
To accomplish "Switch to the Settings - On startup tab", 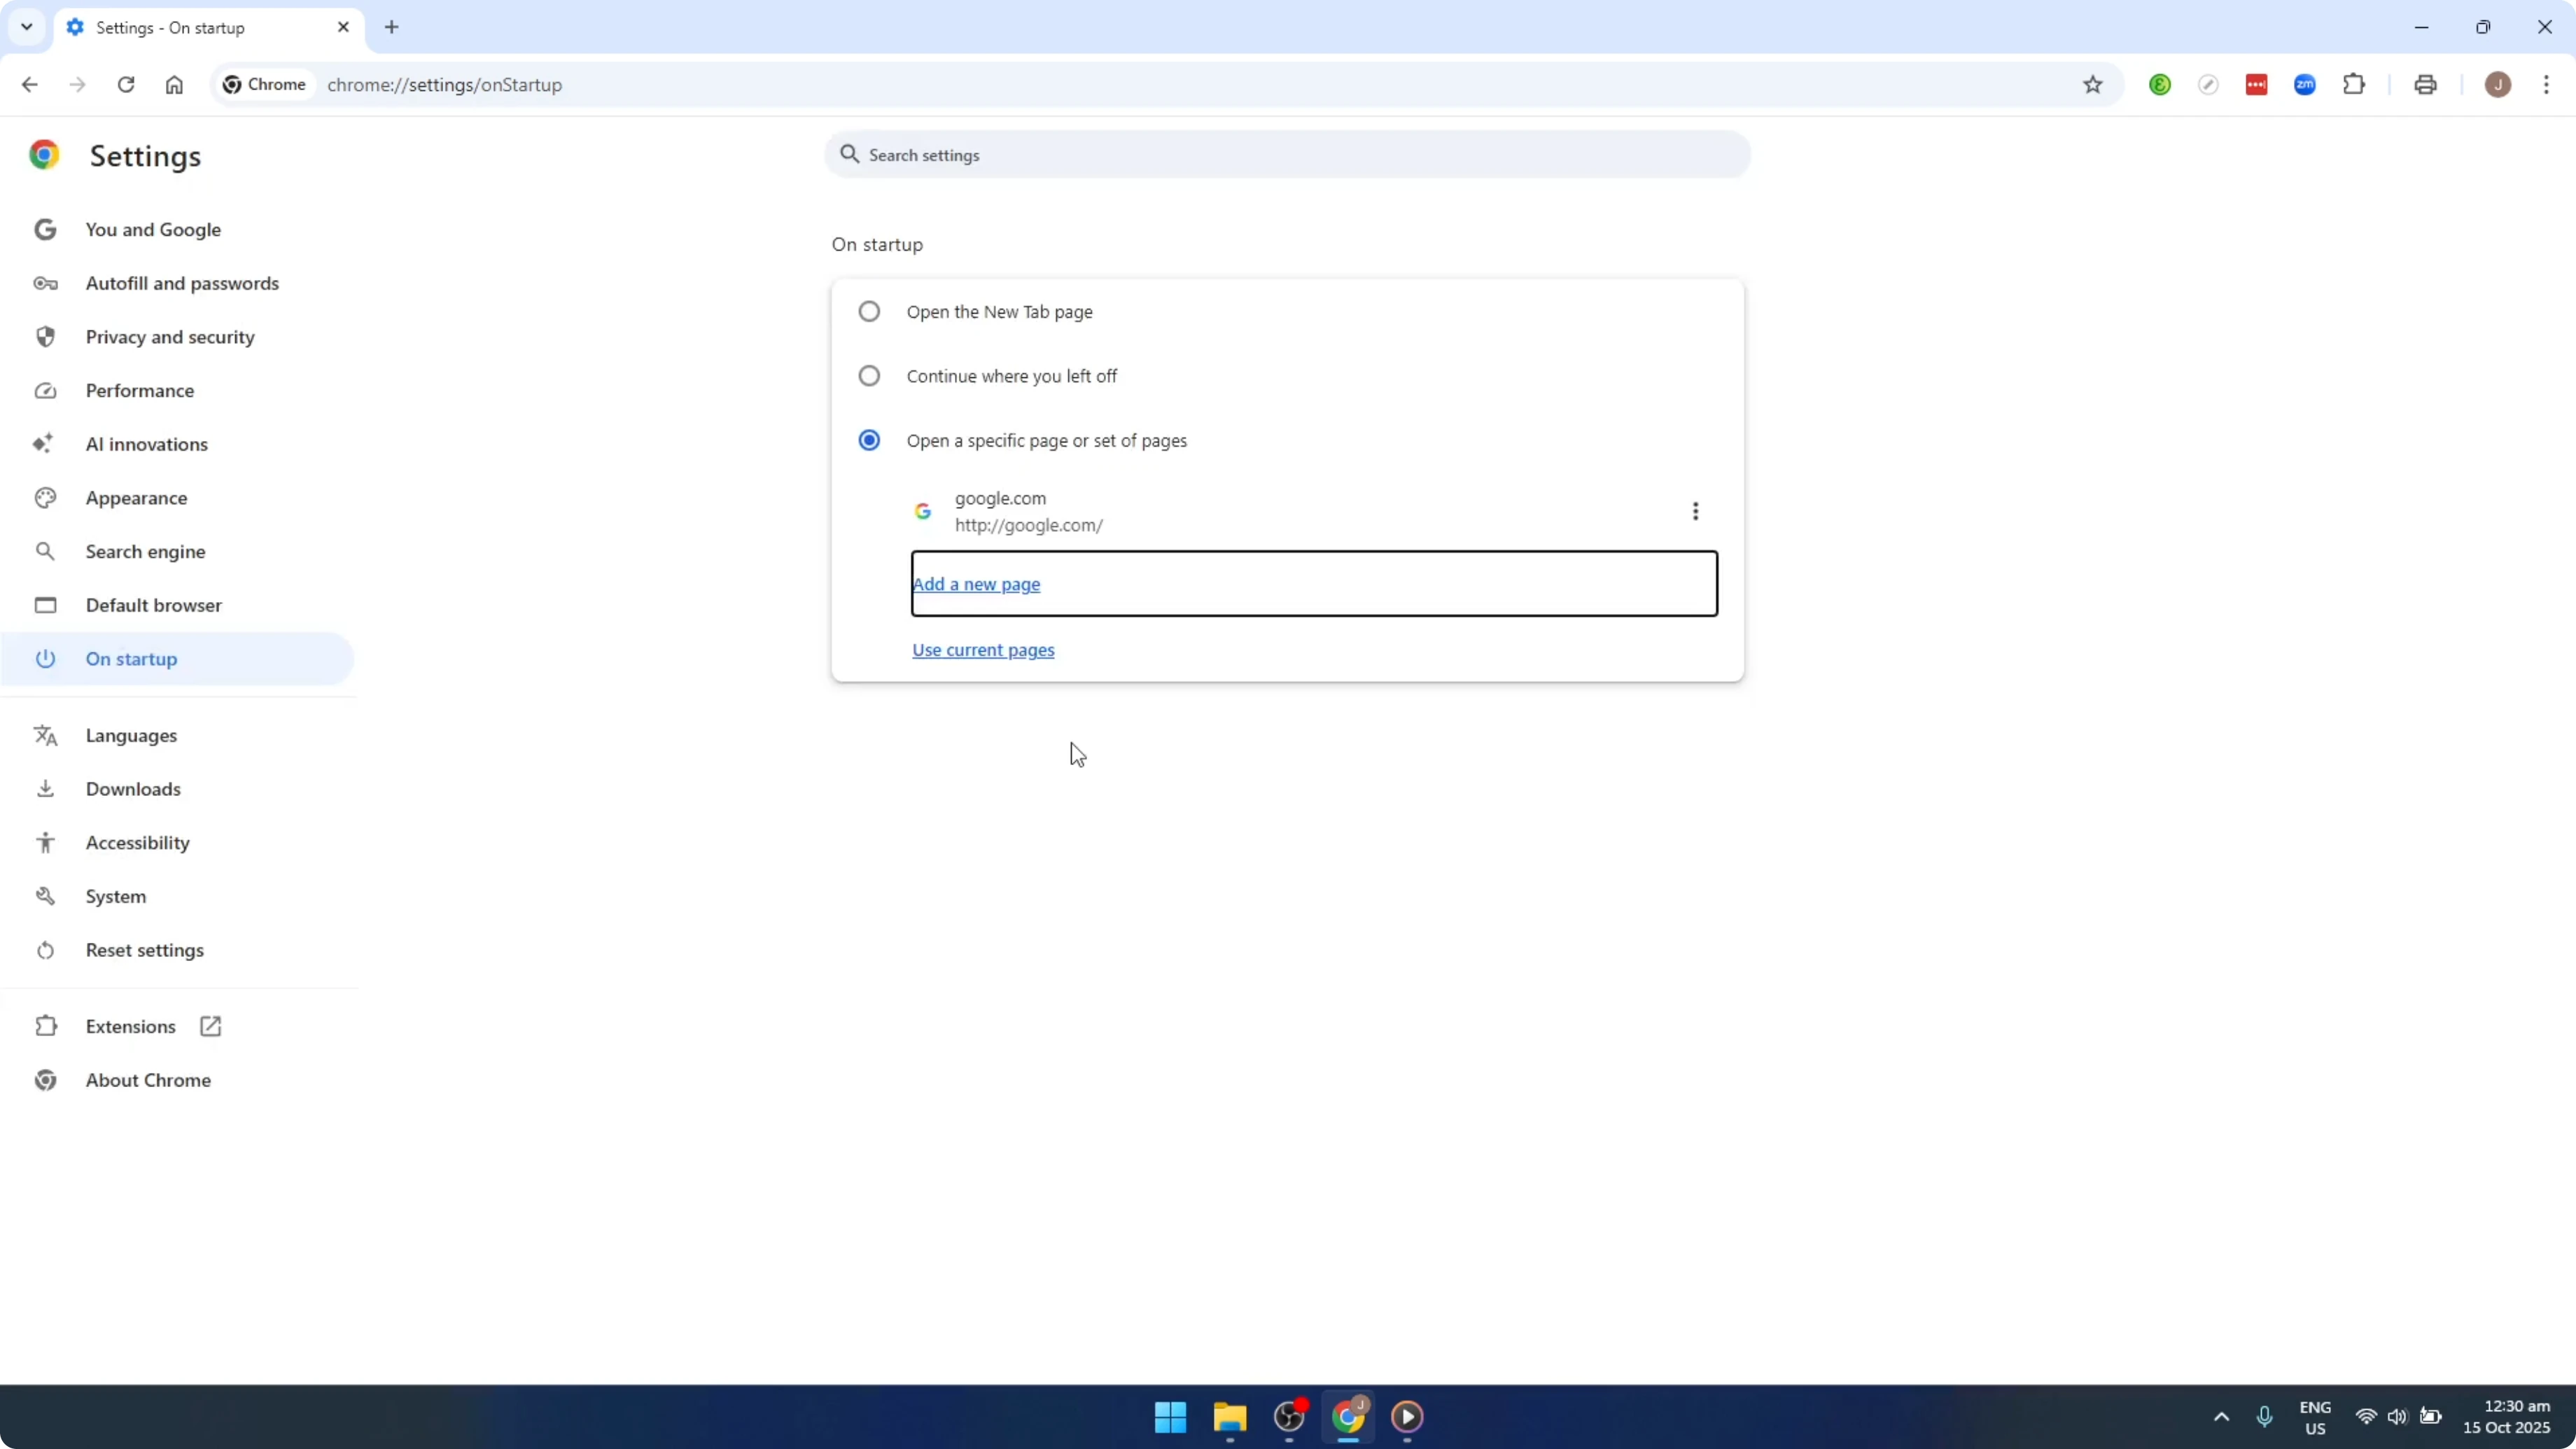I will [180, 27].
